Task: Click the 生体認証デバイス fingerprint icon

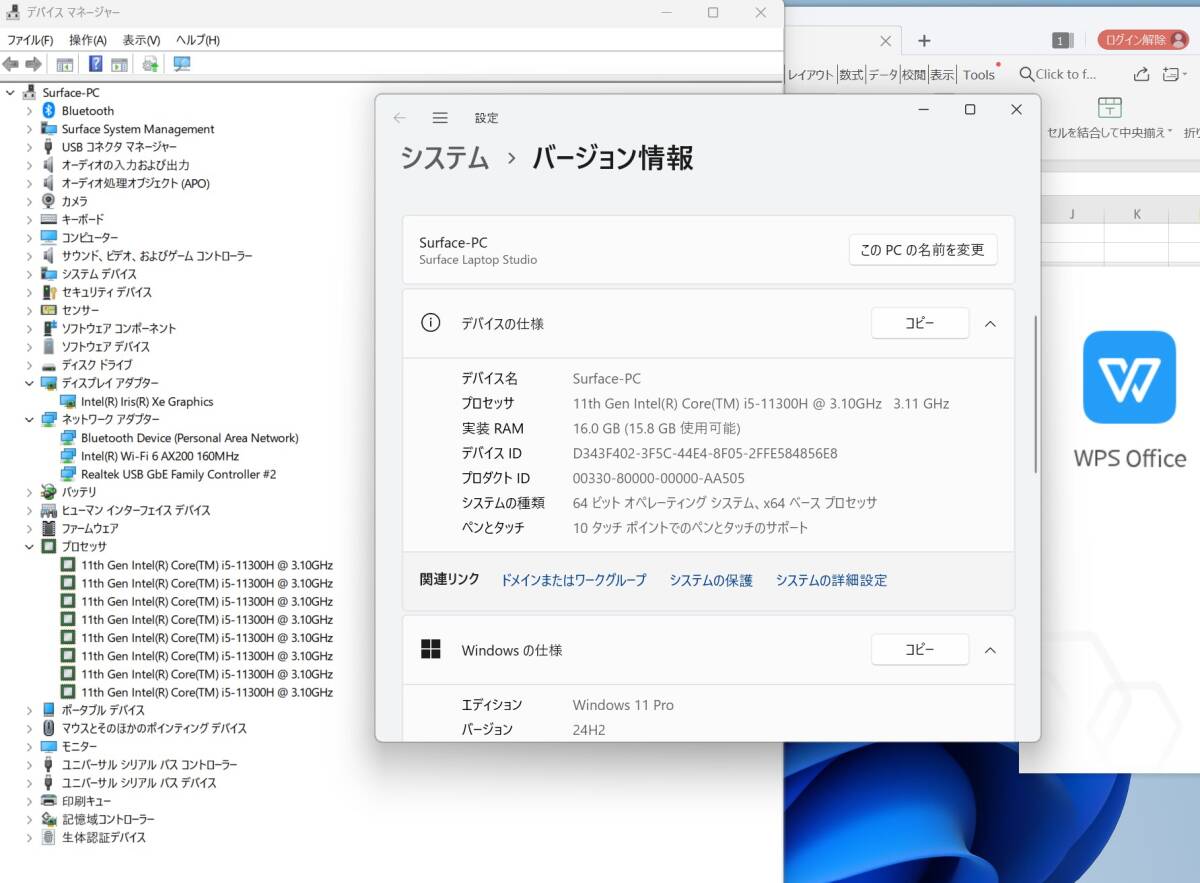Action: click(x=49, y=837)
